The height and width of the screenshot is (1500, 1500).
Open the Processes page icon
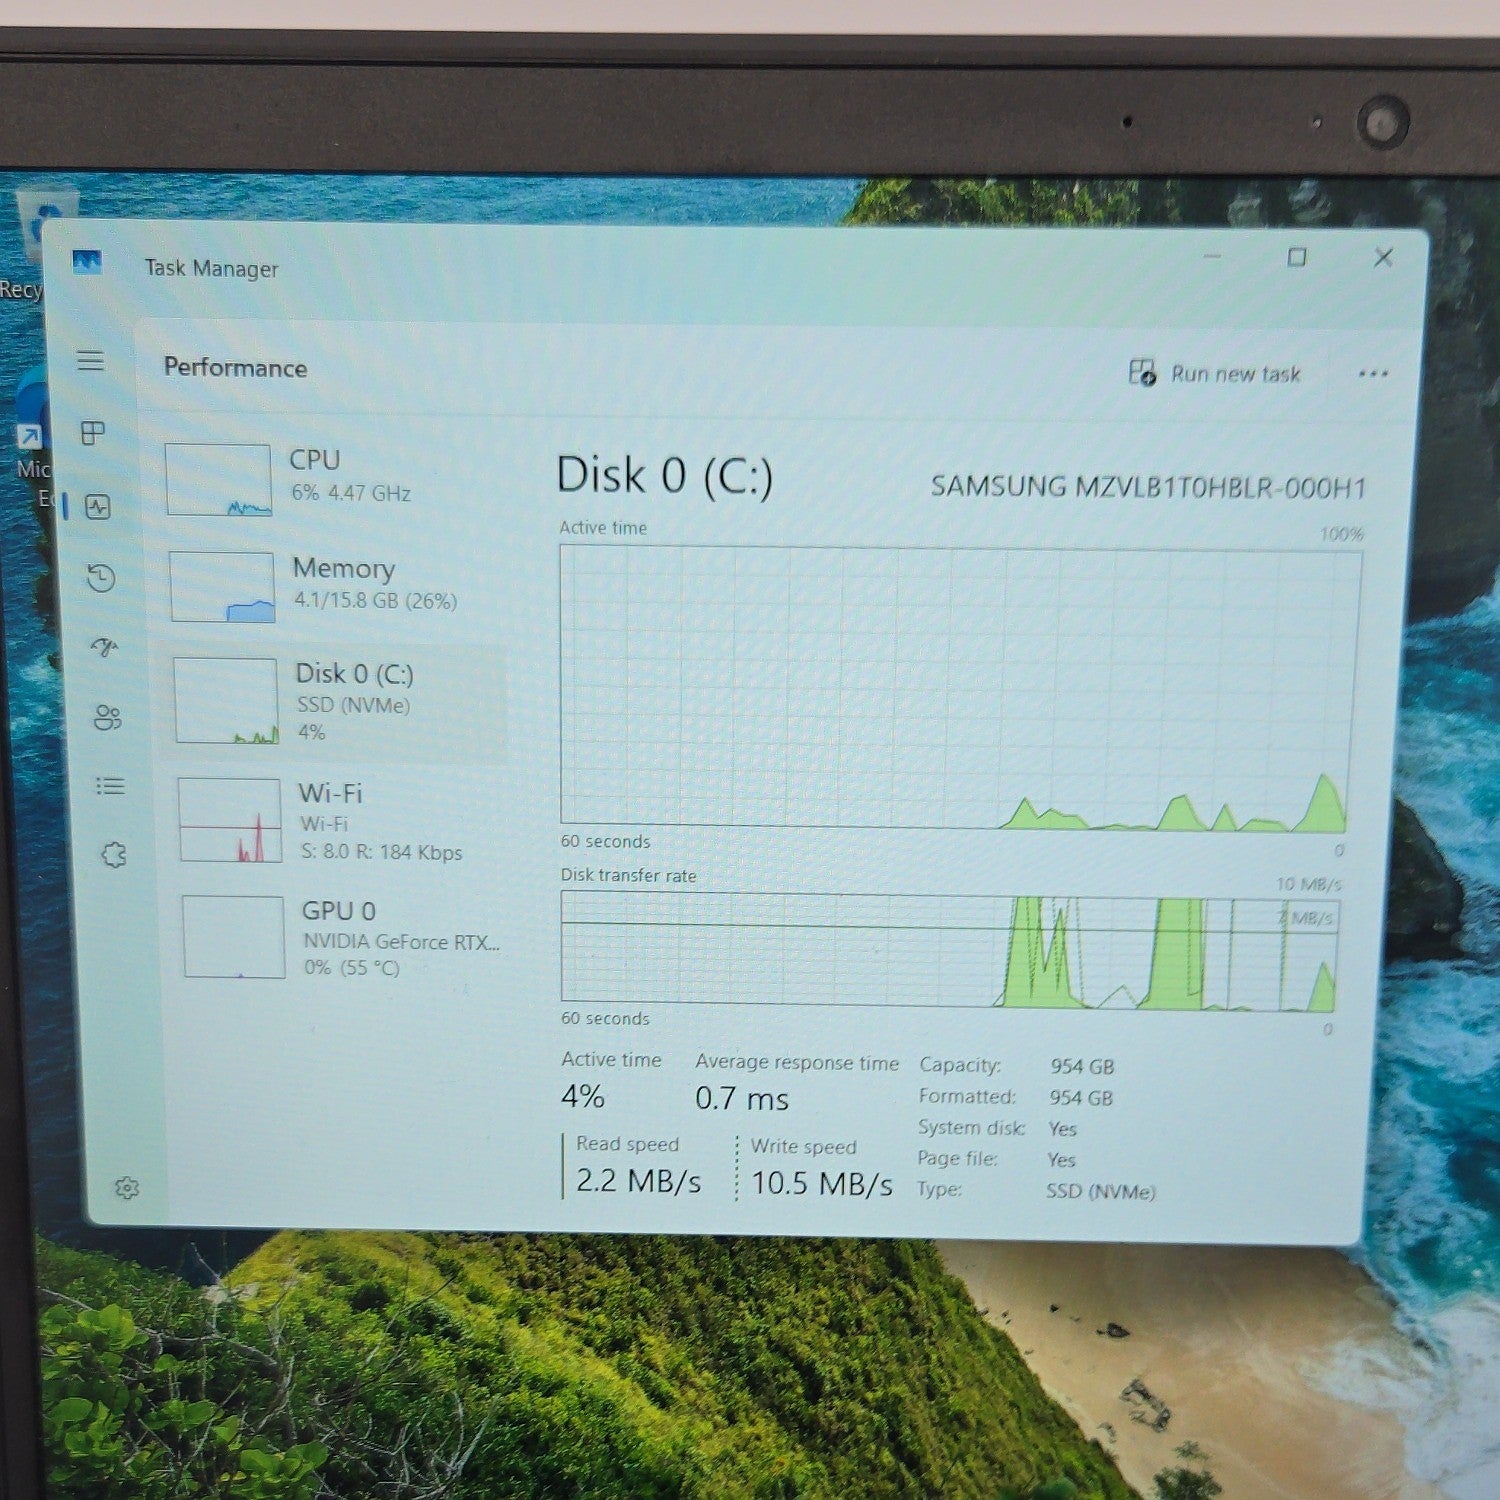[x=93, y=433]
